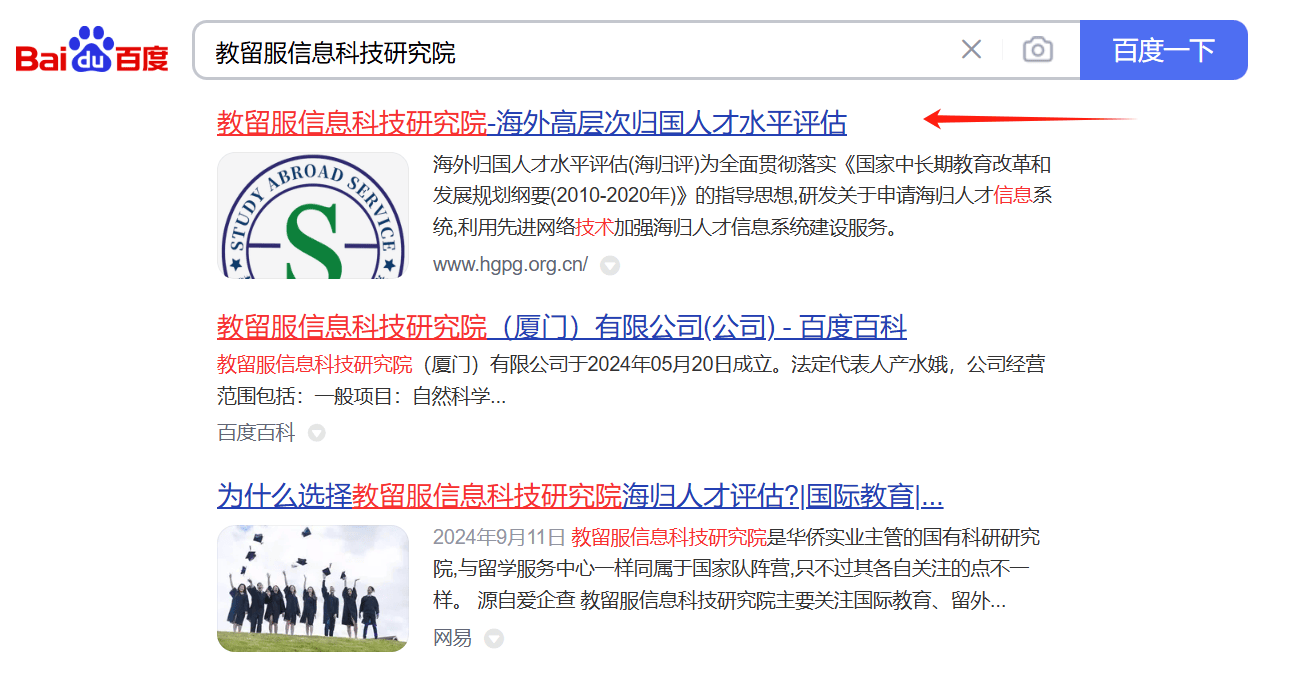This screenshot has height=685, width=1297.
Task: Click the camera icon for image search
Action: [x=1037, y=48]
